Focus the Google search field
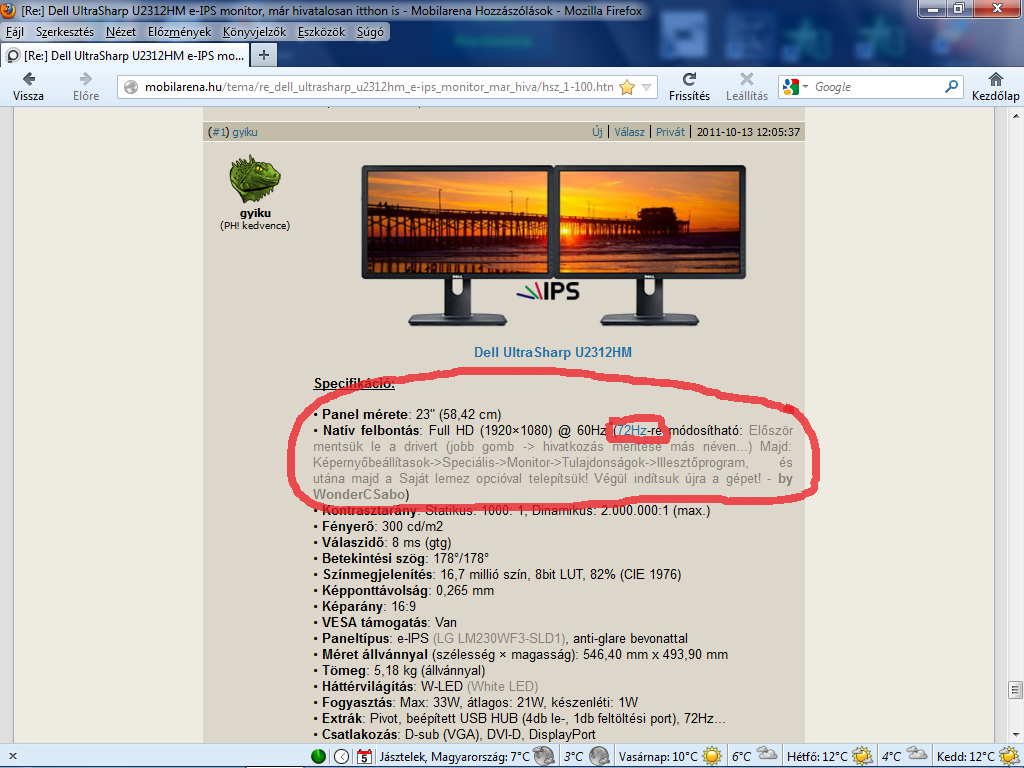This screenshot has height=768, width=1024. [x=877, y=87]
